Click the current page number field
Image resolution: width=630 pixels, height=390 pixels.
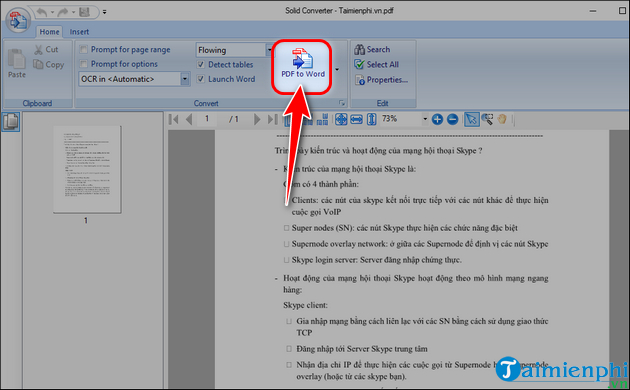(x=207, y=119)
